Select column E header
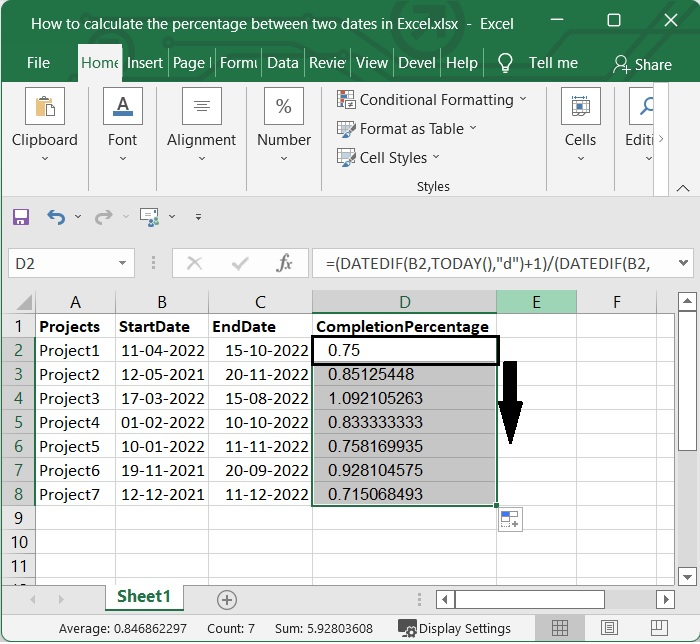The height and width of the screenshot is (644, 700). (x=536, y=302)
